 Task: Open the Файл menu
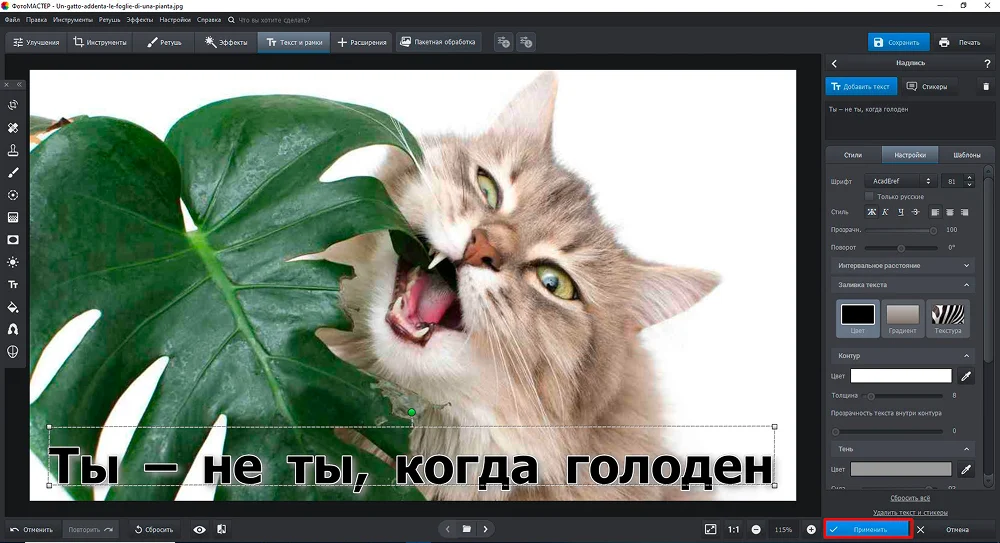(x=12, y=20)
